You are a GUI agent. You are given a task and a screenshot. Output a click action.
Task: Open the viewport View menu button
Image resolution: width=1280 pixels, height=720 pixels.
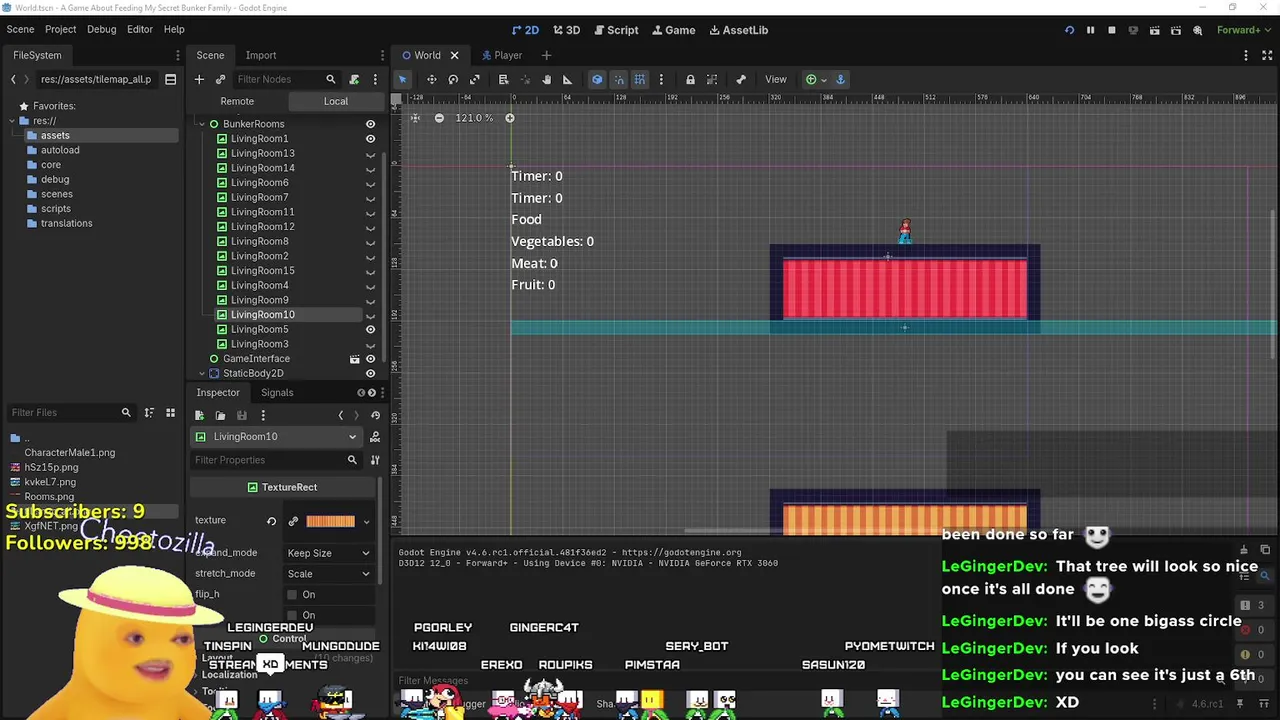tap(776, 79)
